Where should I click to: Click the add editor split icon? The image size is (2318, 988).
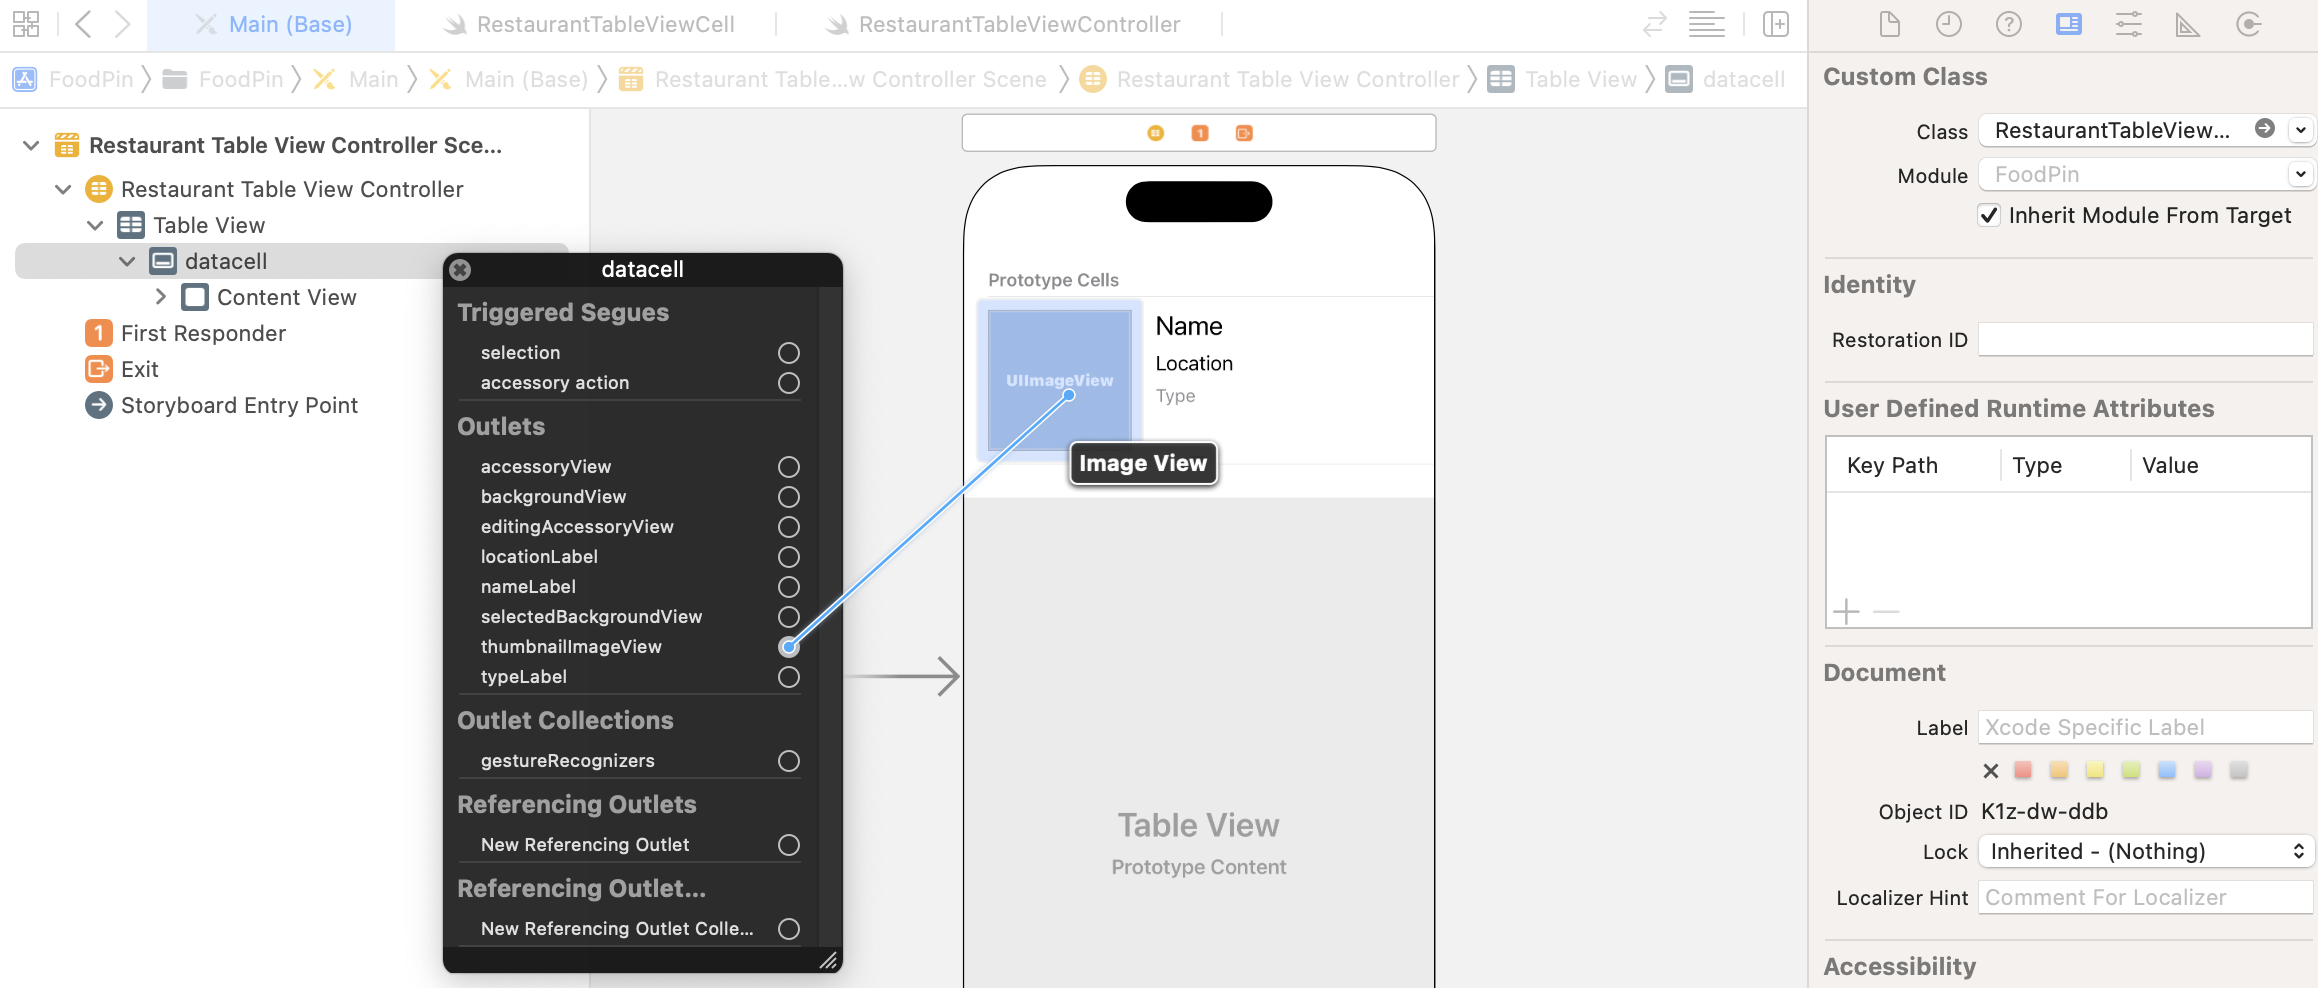[x=1776, y=24]
